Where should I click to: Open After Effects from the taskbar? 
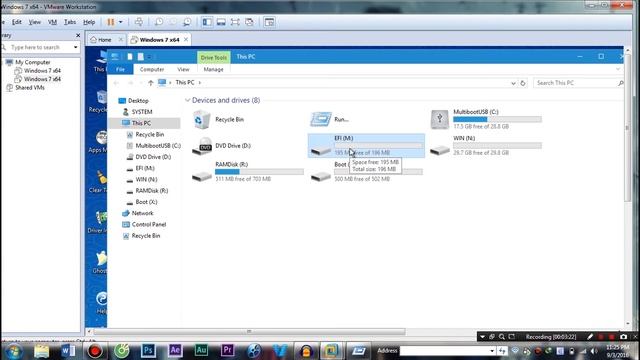click(x=175, y=351)
